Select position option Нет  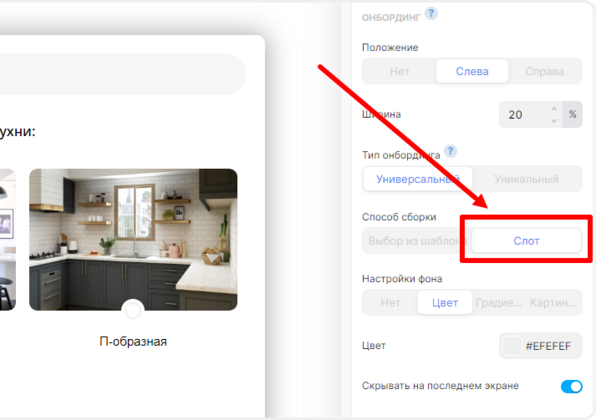399,71
